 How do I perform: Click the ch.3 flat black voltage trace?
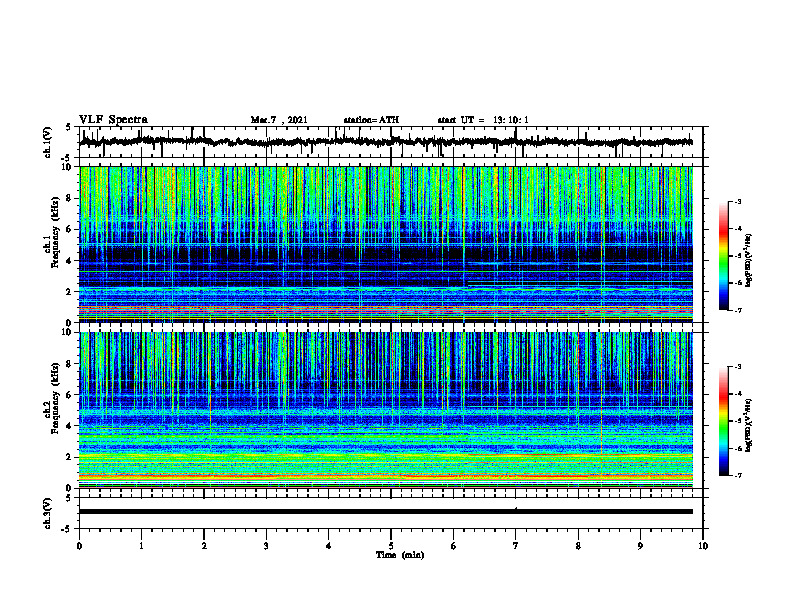pyautogui.click(x=386, y=512)
